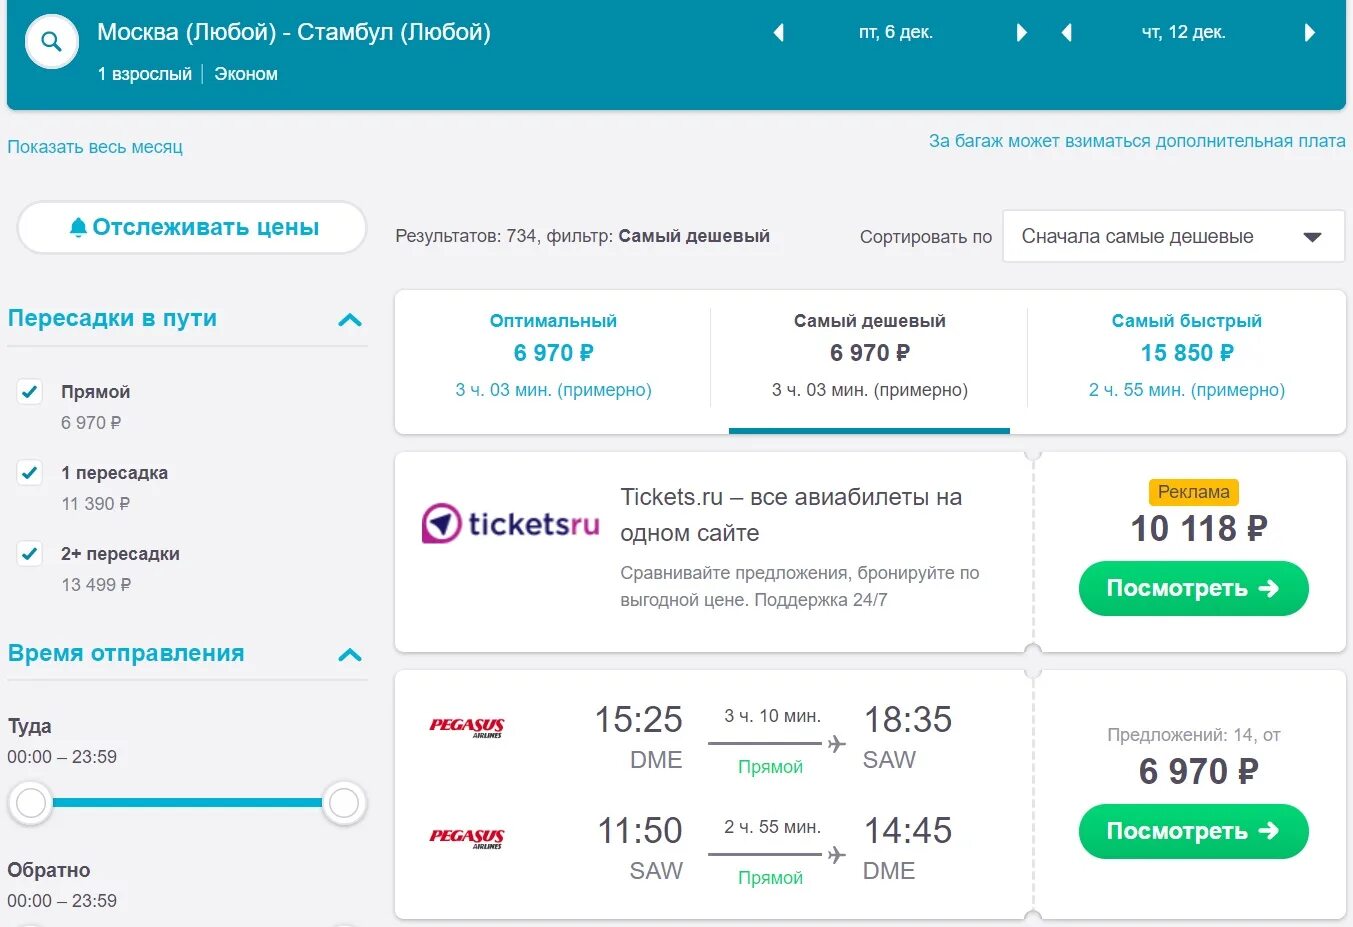Toggle the 2+ пересадки checkbox

pyautogui.click(x=30, y=553)
